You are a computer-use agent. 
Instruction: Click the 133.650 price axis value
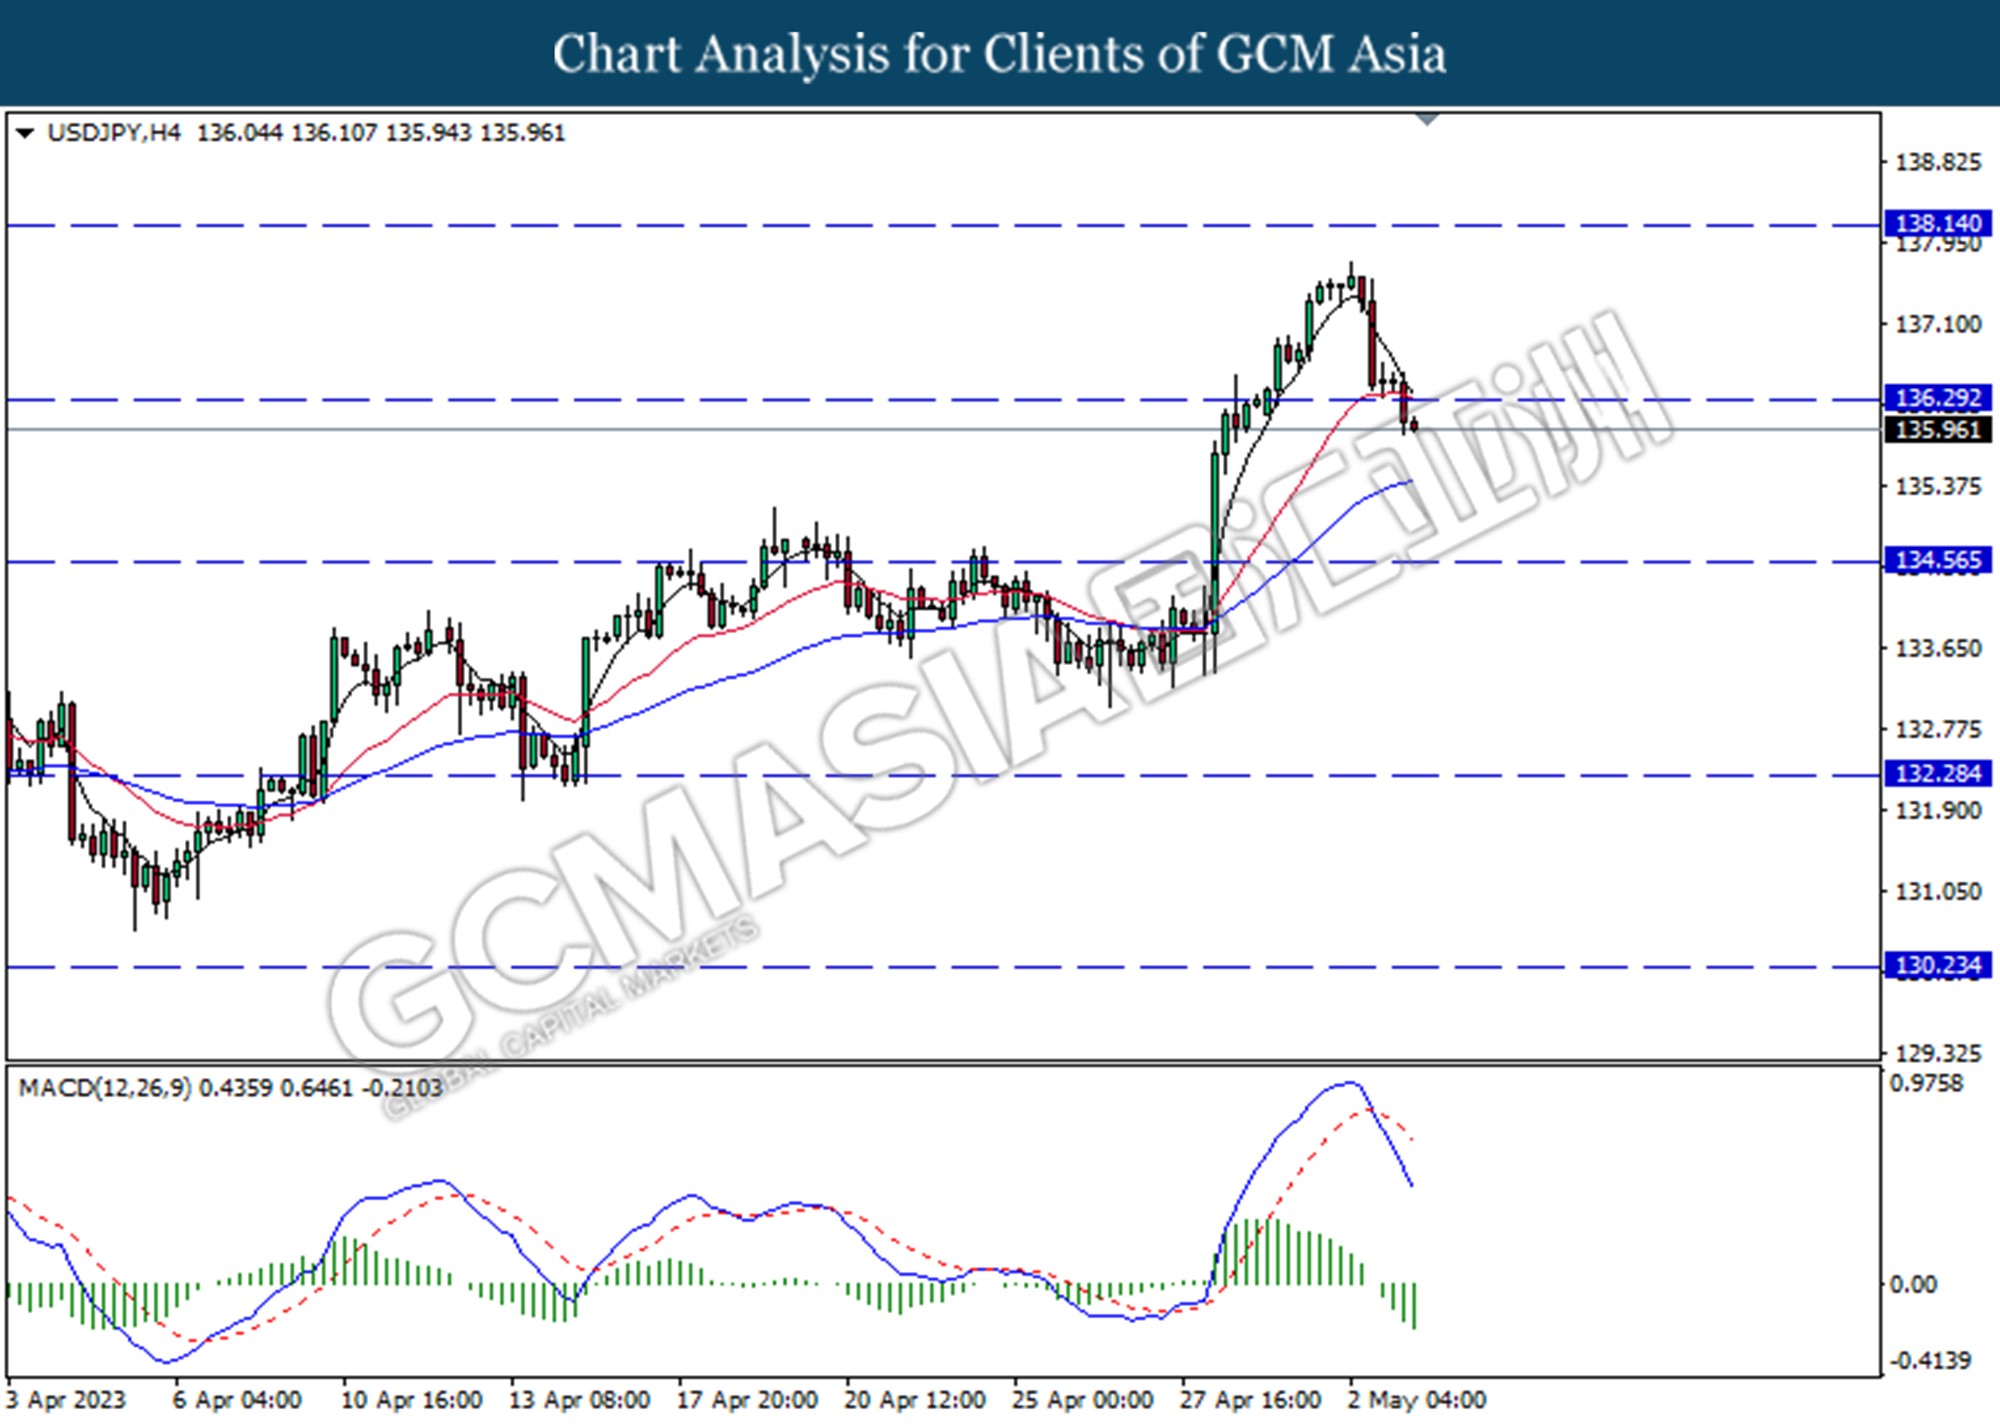point(1938,648)
